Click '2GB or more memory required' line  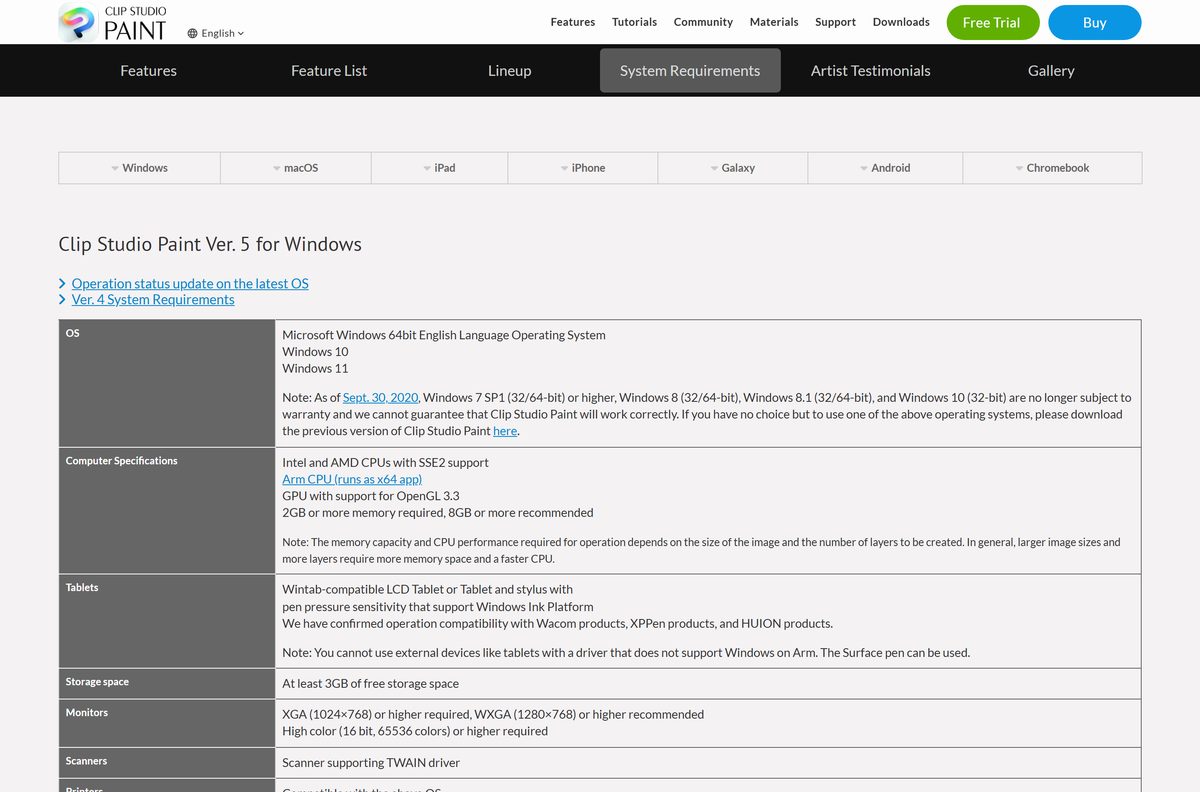(437, 513)
